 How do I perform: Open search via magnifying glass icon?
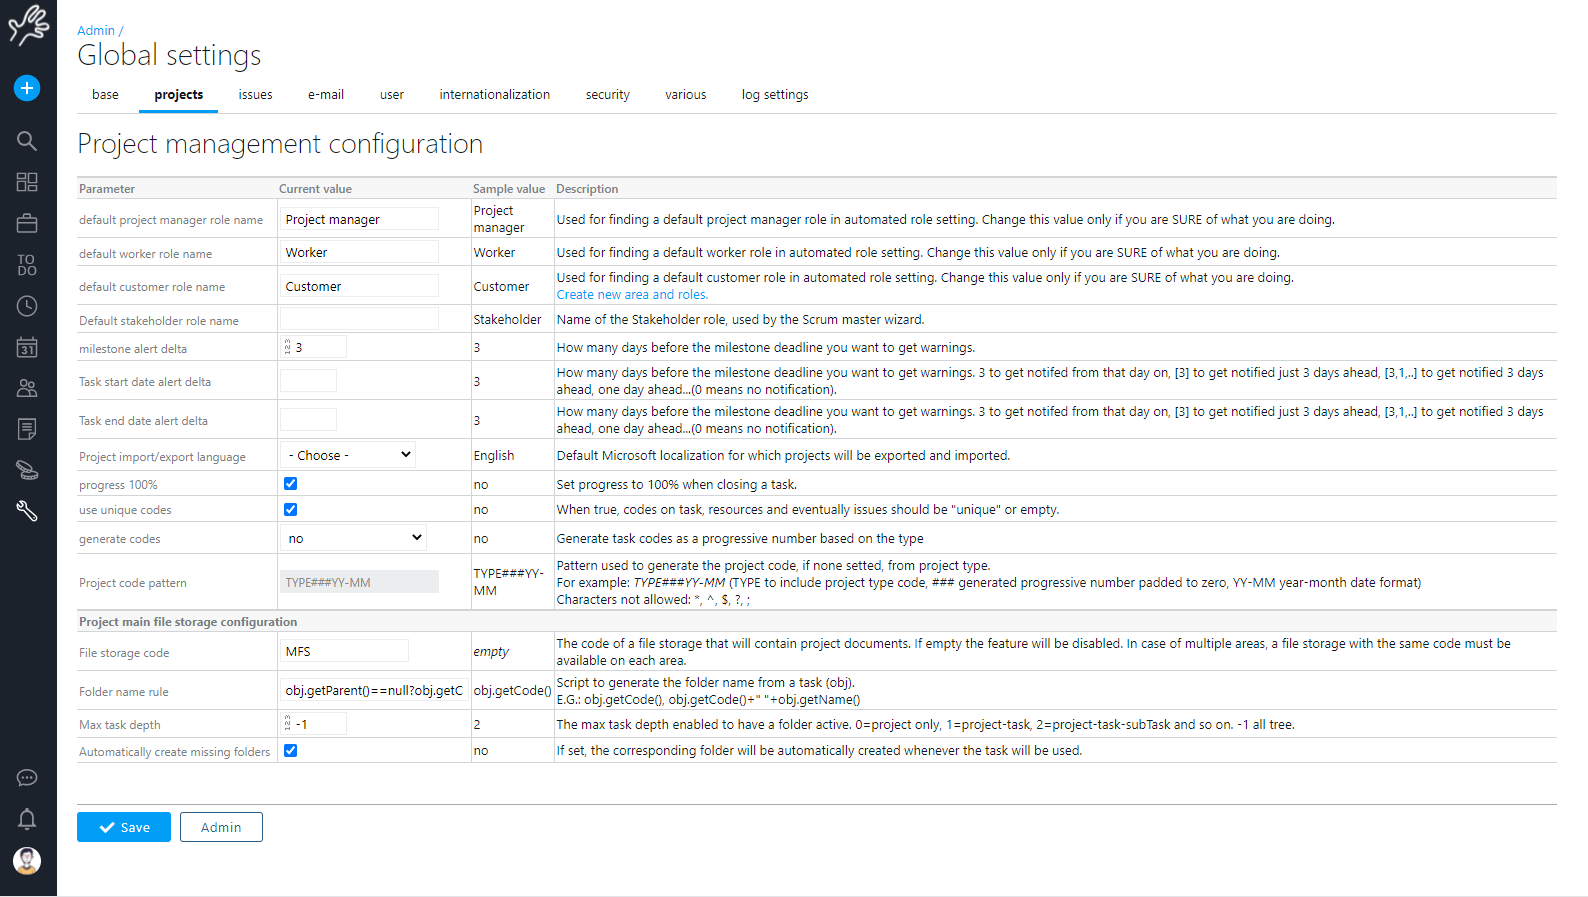coord(27,141)
